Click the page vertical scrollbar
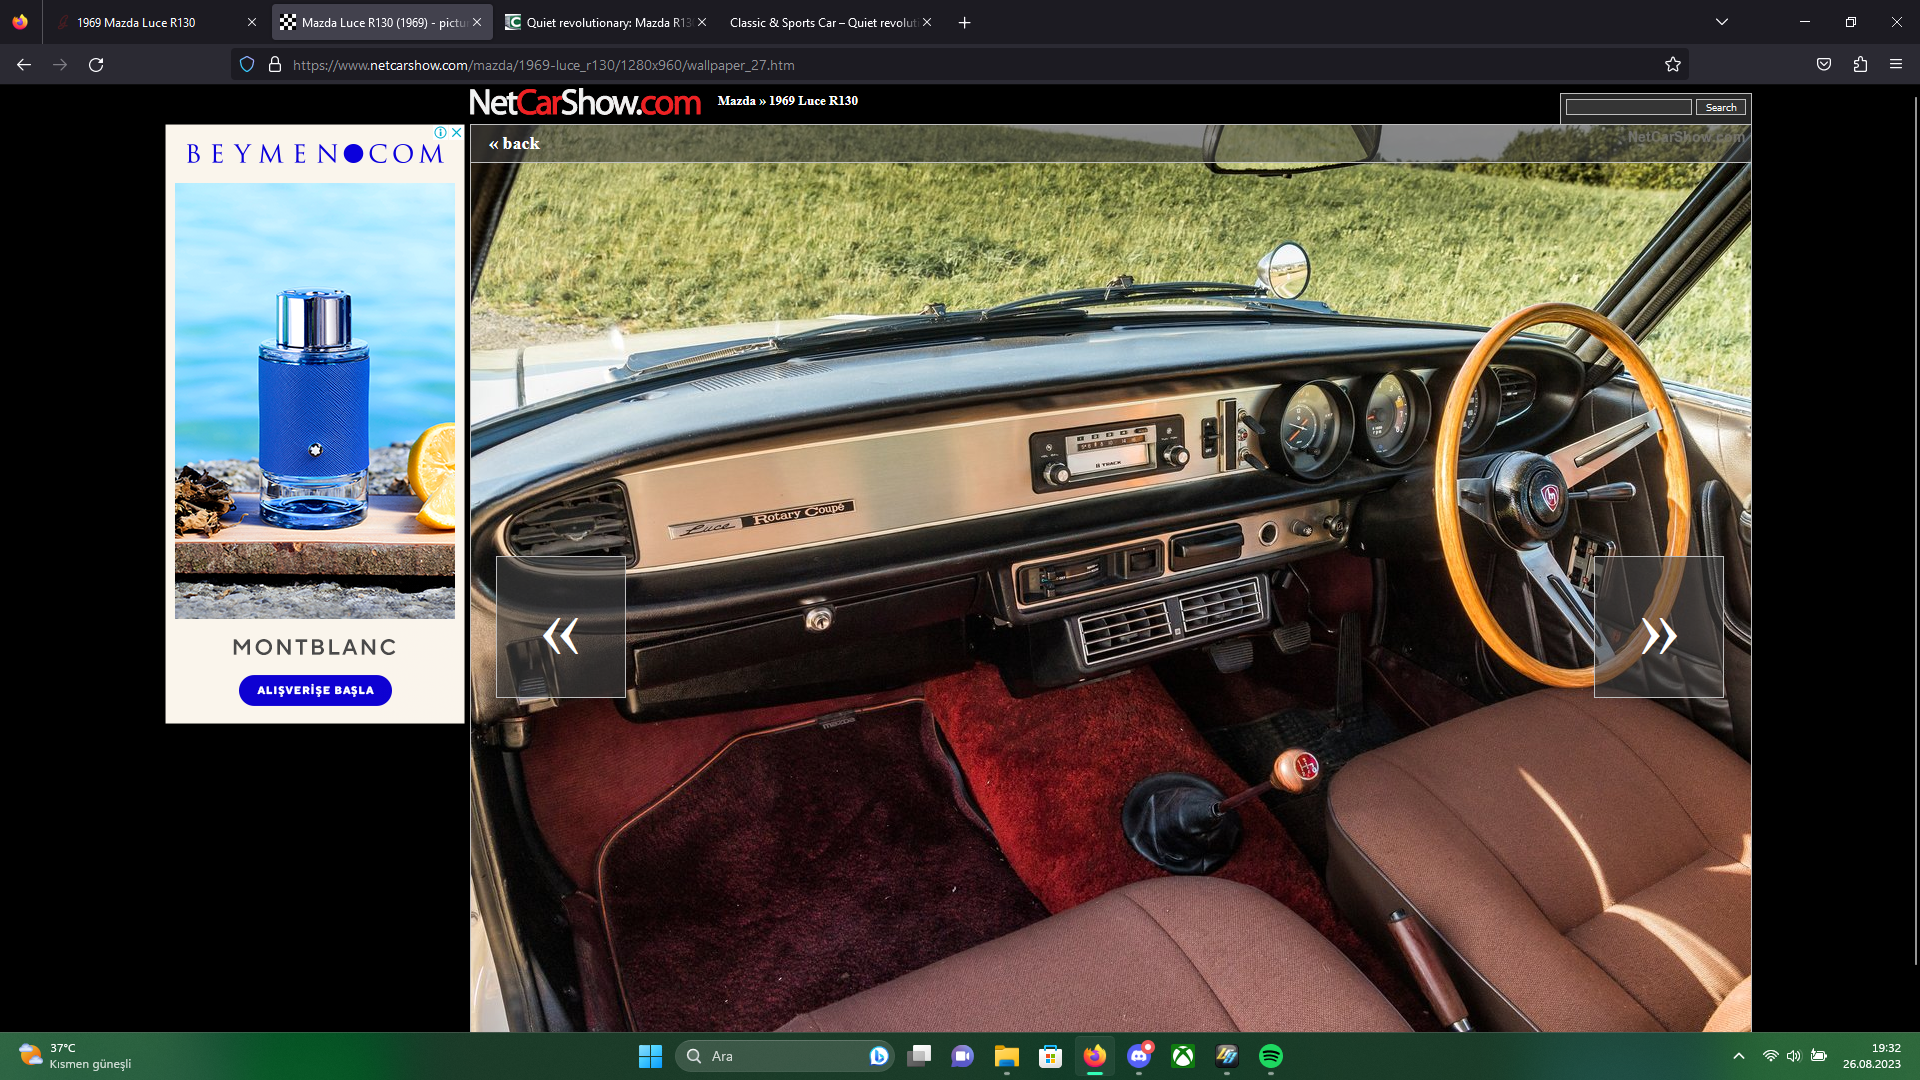Viewport: 1920px width, 1080px height. (1915, 530)
